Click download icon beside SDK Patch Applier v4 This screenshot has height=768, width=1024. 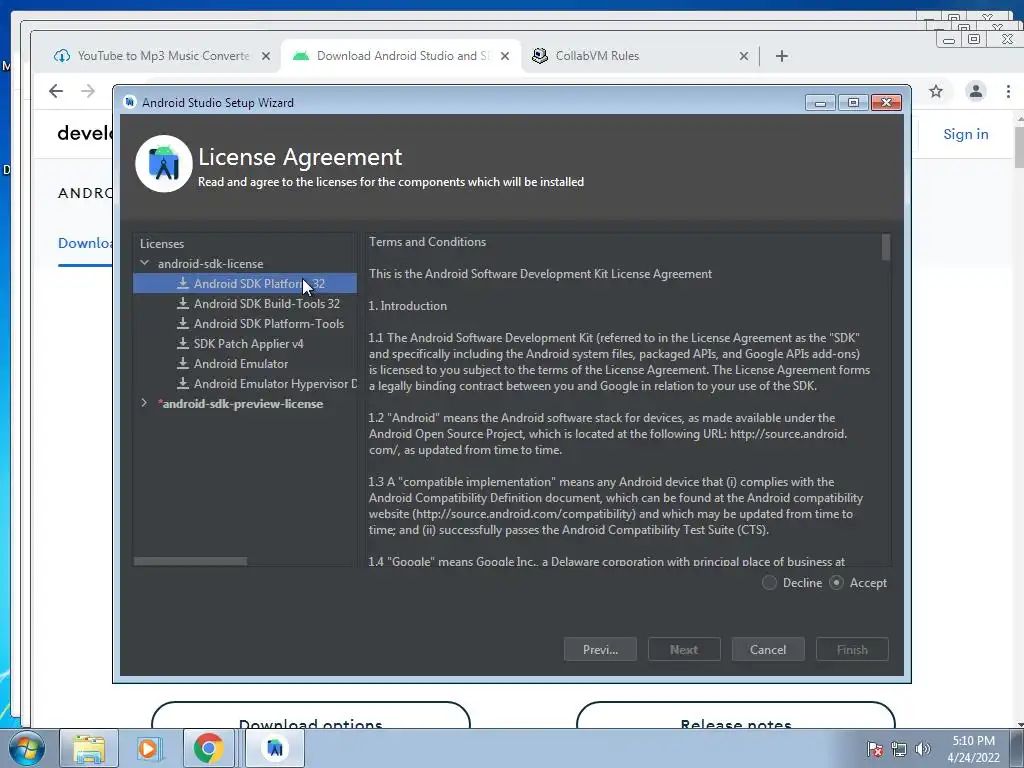[183, 343]
